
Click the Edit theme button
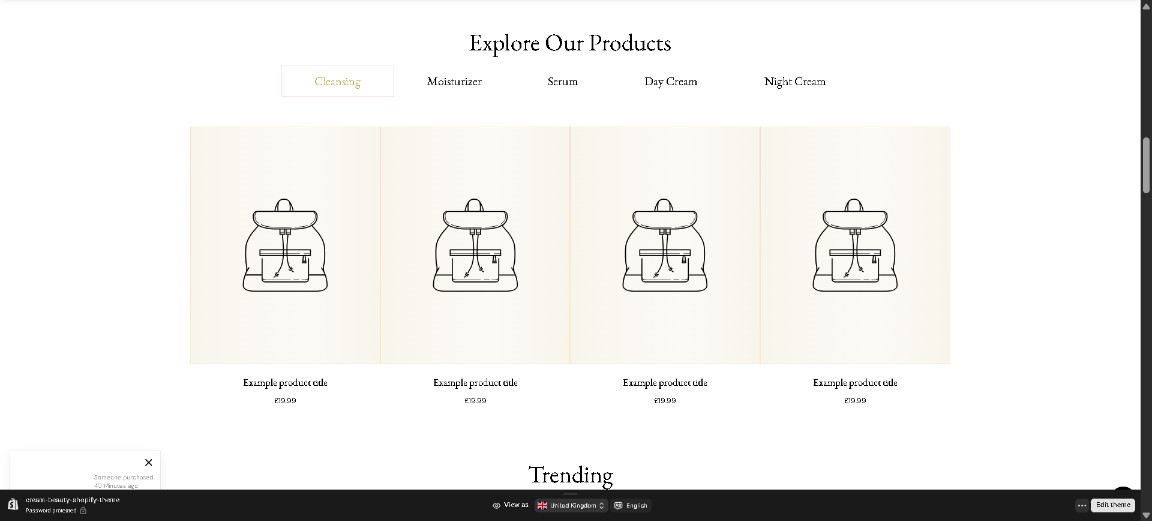[x=1113, y=505]
